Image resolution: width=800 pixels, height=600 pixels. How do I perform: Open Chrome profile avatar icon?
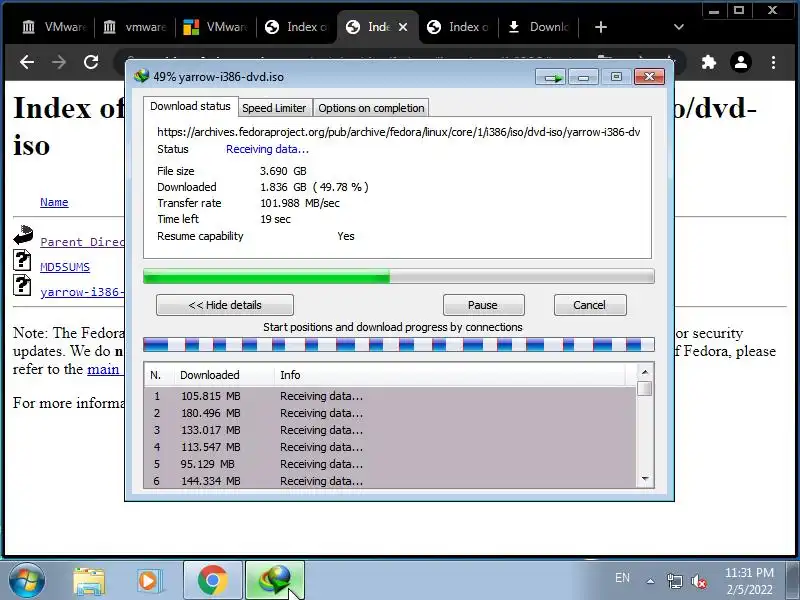[741, 62]
